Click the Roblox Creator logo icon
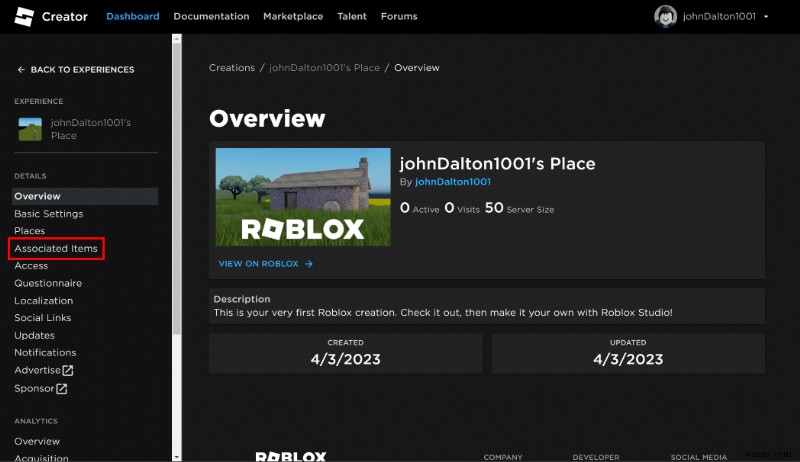Viewport: 800px width, 462px height. [24, 17]
